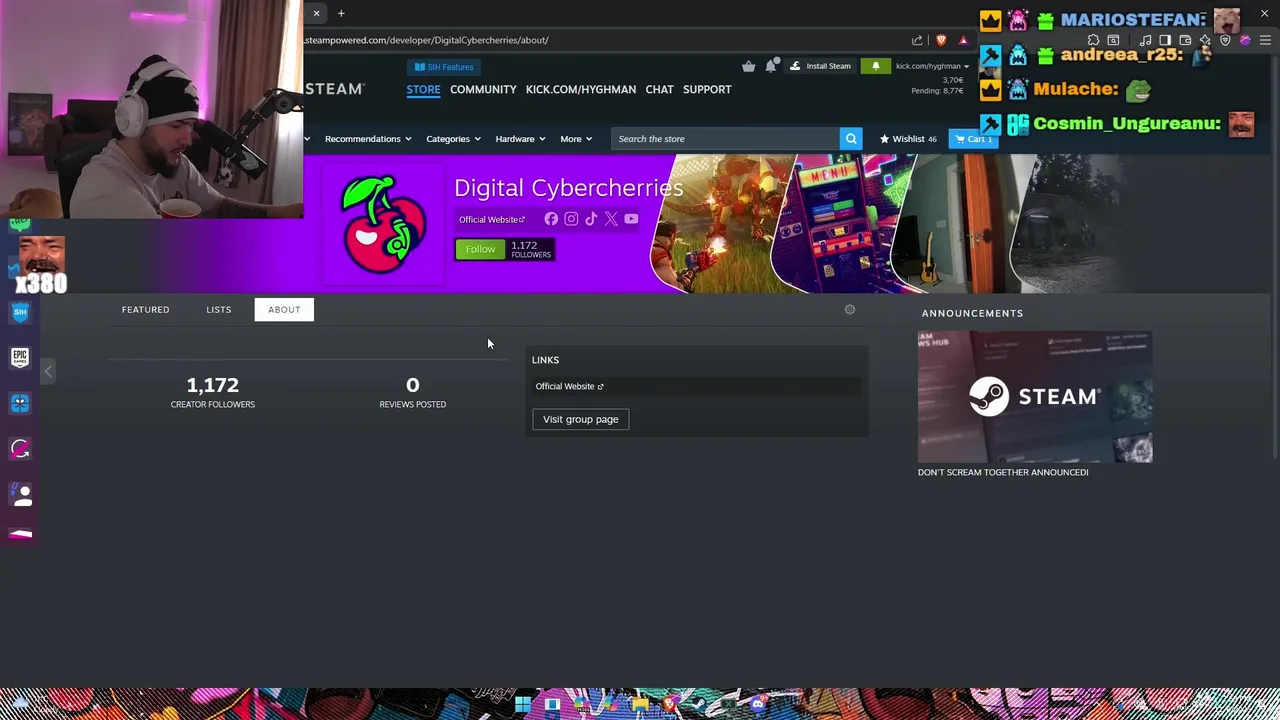This screenshot has width=1280, height=720.
Task: Click the Steam logo in header
Action: point(334,89)
